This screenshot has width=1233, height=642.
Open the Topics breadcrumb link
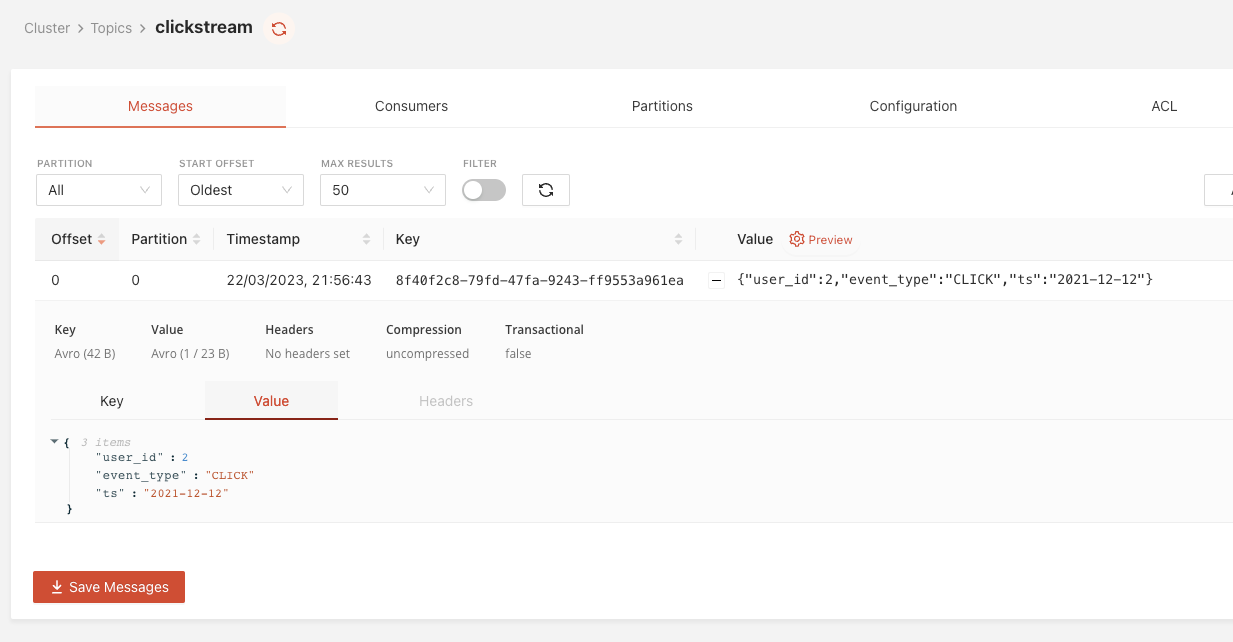[x=111, y=28]
